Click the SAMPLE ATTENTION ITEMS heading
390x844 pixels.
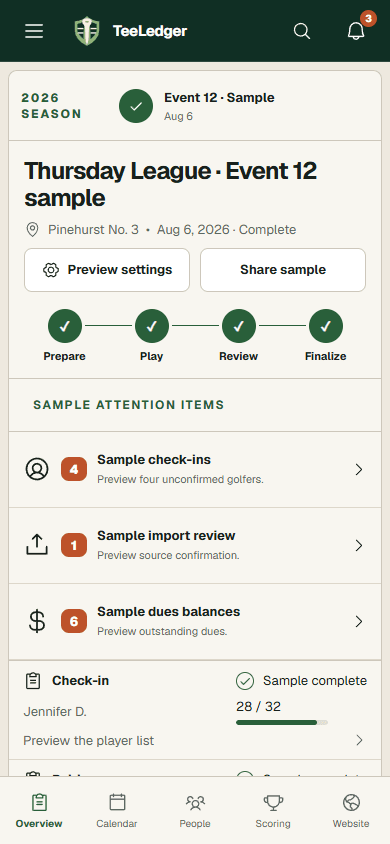[x=129, y=405]
